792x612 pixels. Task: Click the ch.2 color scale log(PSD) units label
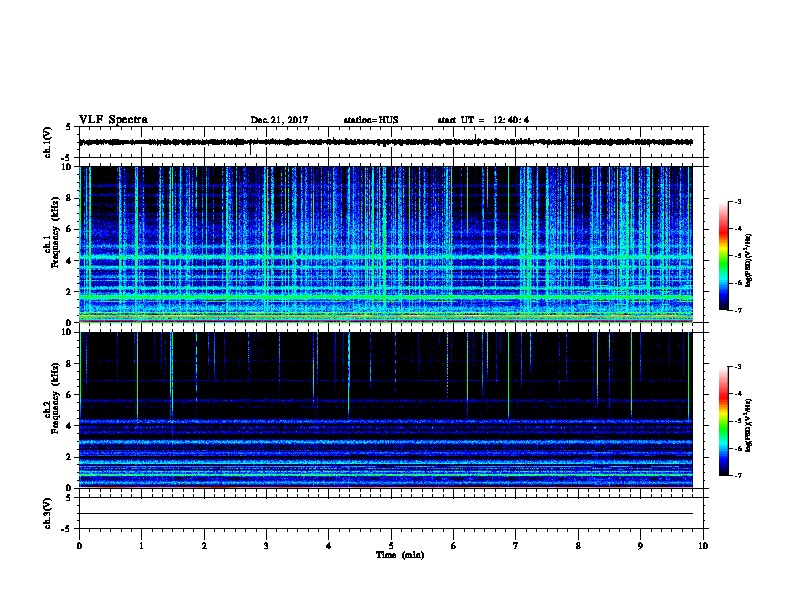tap(749, 426)
